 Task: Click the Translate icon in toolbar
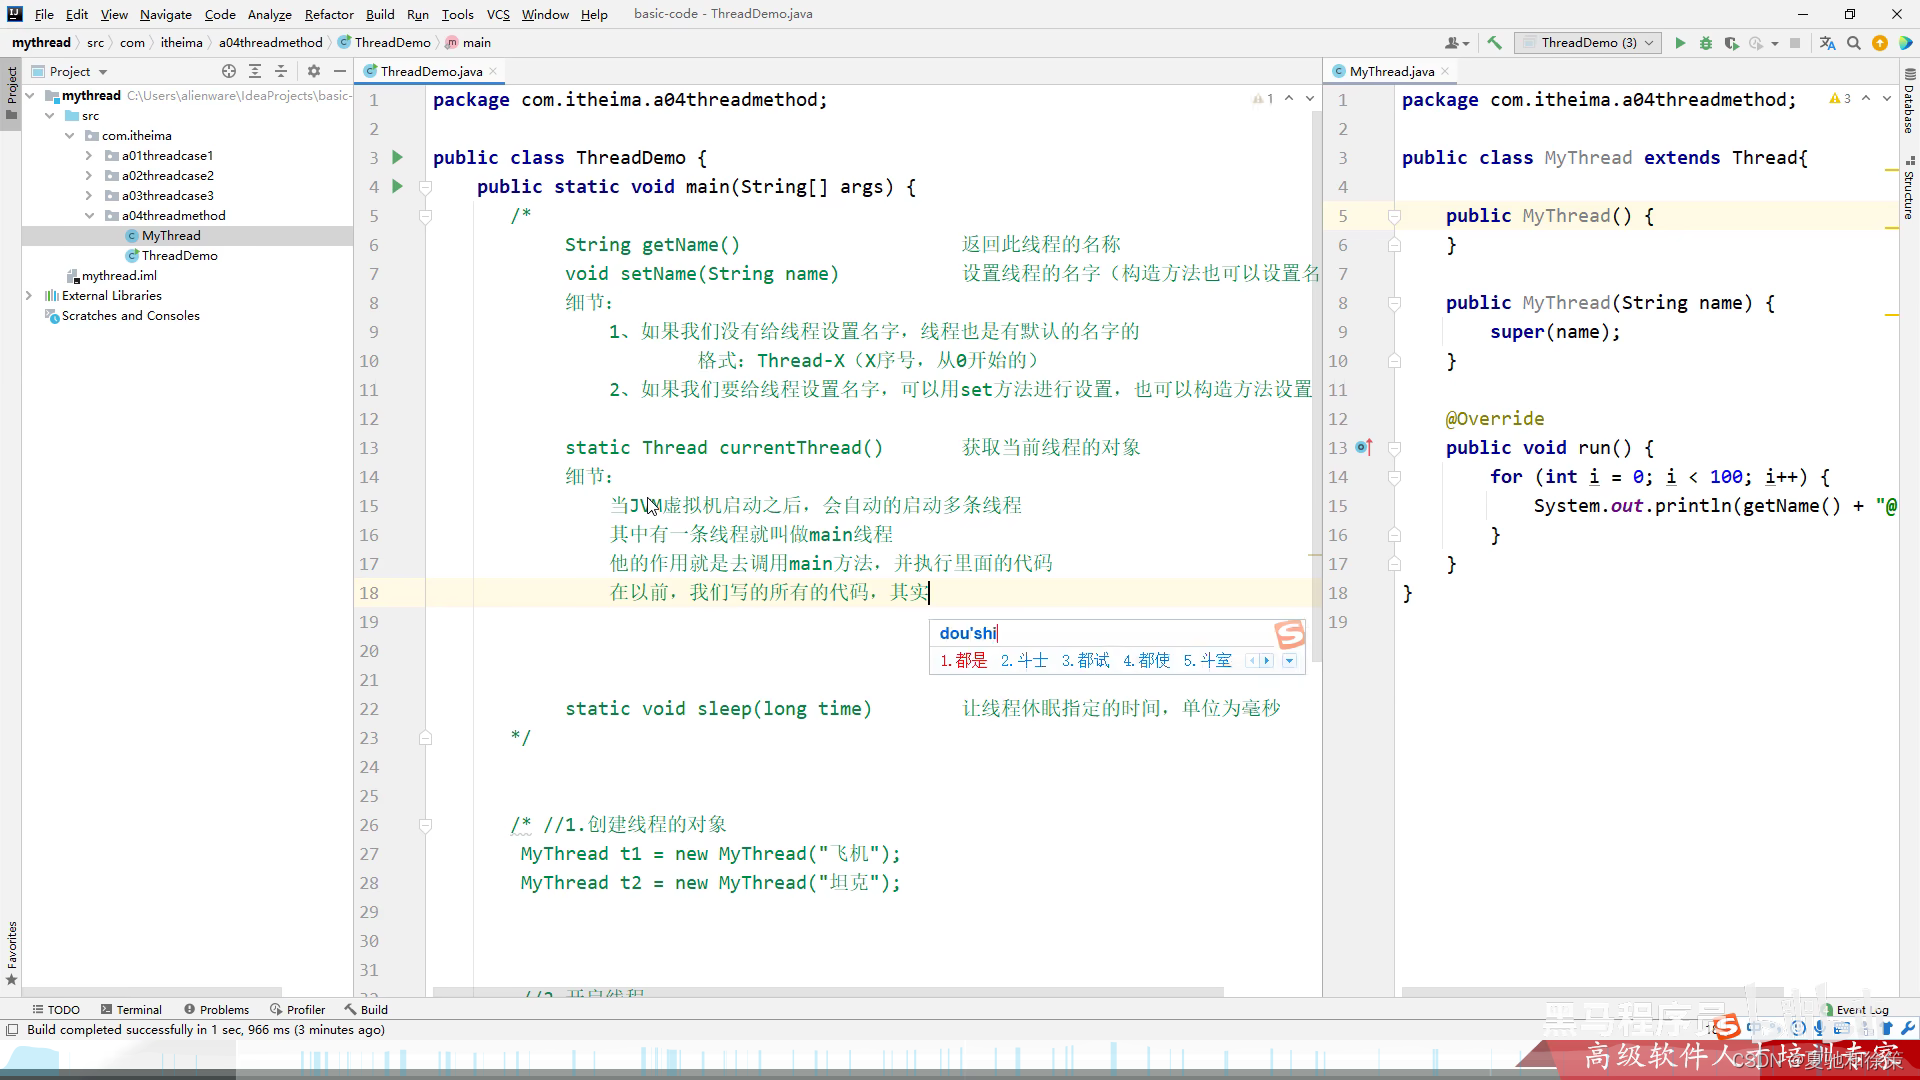(x=1828, y=43)
